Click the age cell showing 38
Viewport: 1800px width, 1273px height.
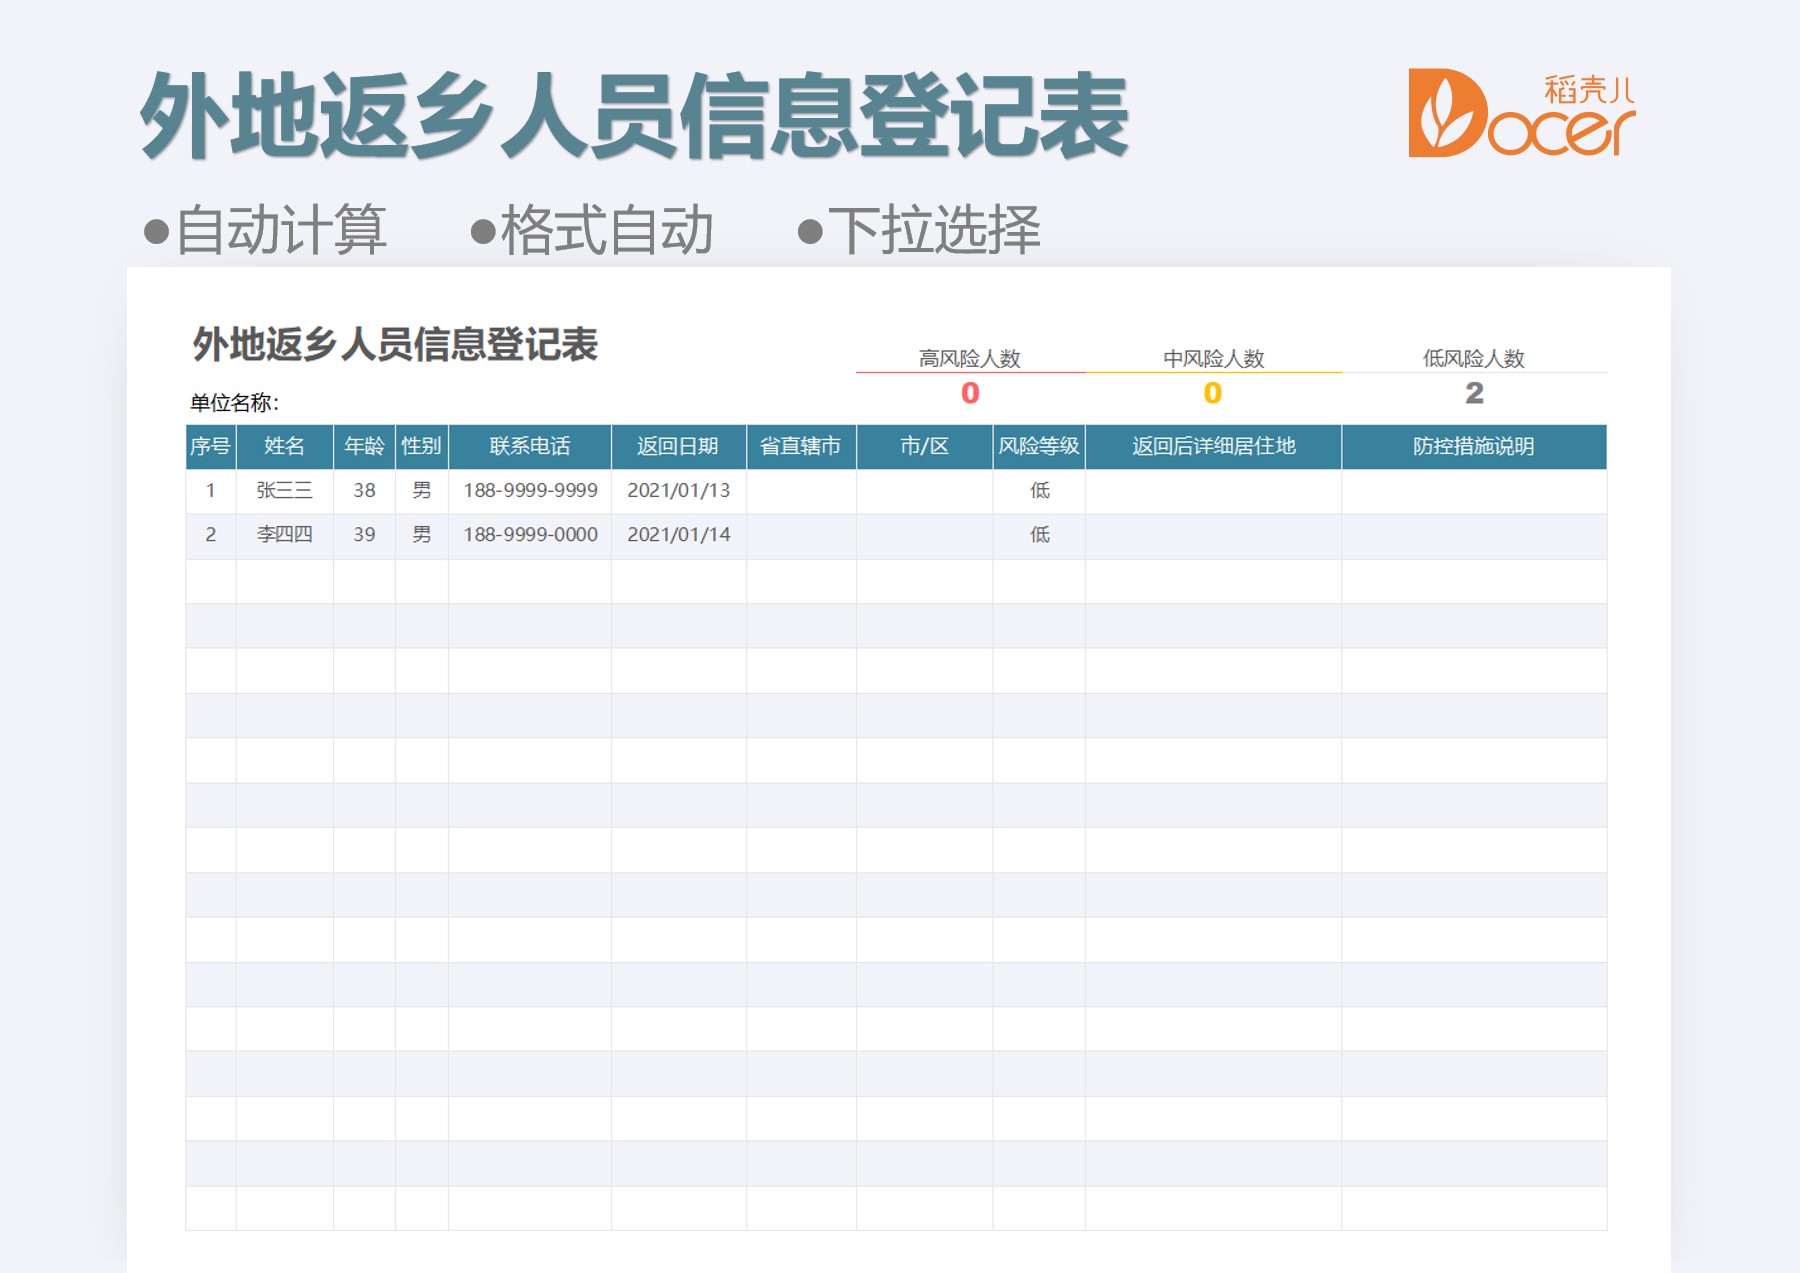click(x=366, y=490)
